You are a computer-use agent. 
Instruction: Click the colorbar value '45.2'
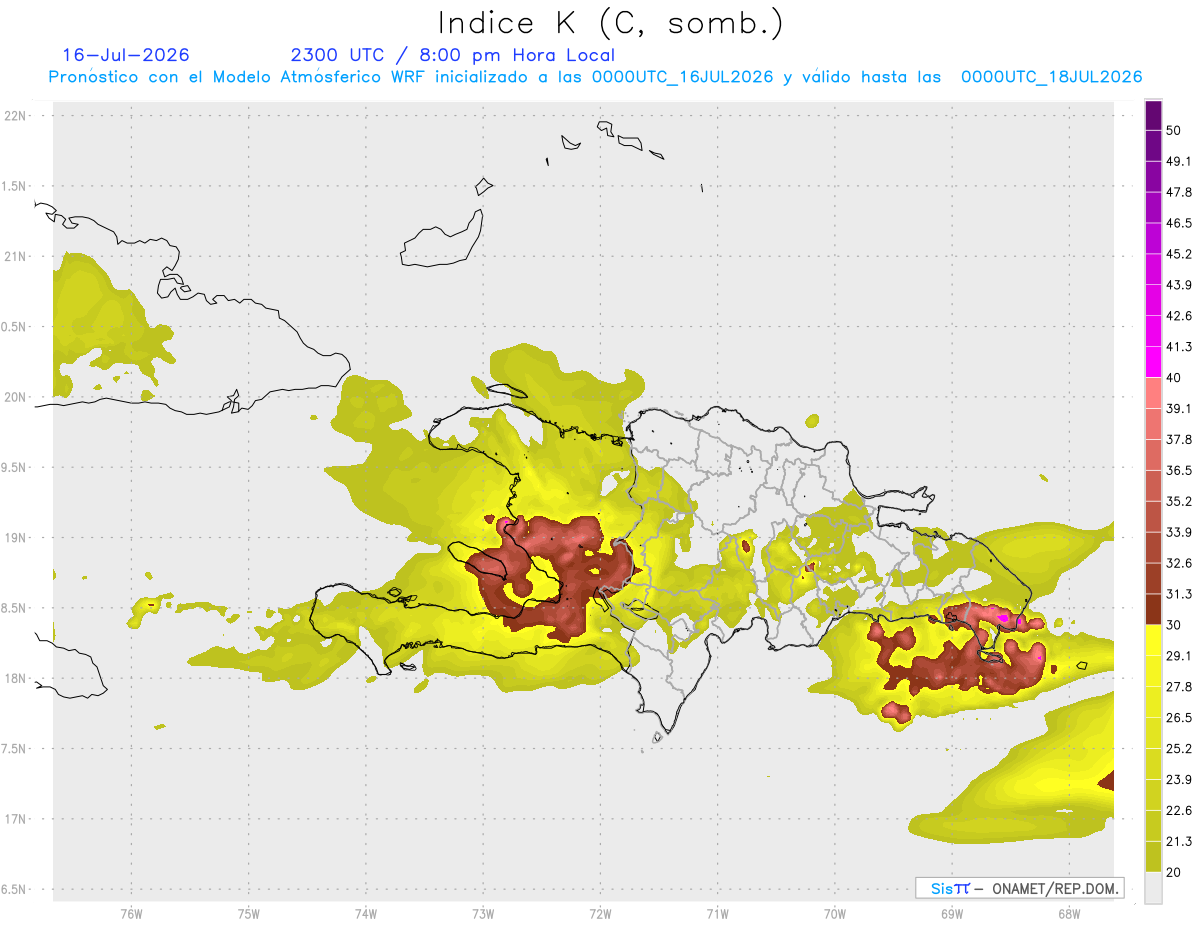(1179, 254)
